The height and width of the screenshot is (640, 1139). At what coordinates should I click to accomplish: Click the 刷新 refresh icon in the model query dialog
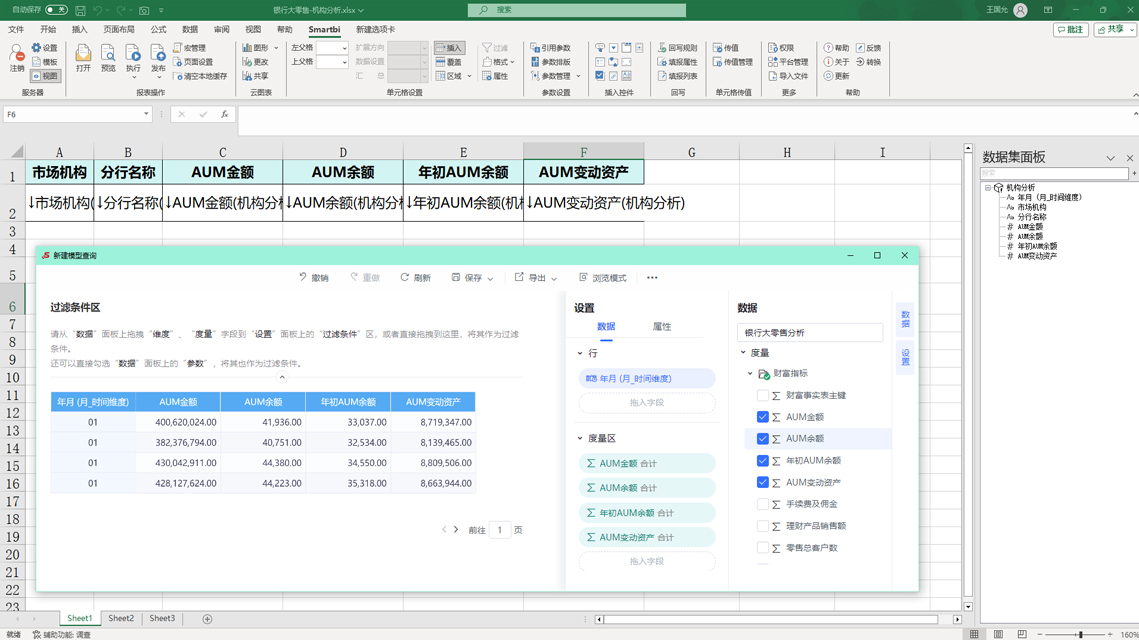pos(418,278)
